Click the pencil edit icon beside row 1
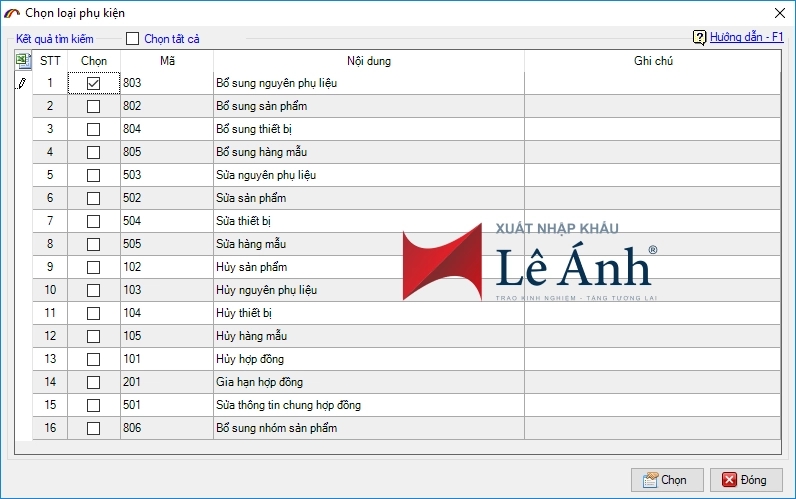Image resolution: width=796 pixels, height=499 pixels. pos(23,84)
